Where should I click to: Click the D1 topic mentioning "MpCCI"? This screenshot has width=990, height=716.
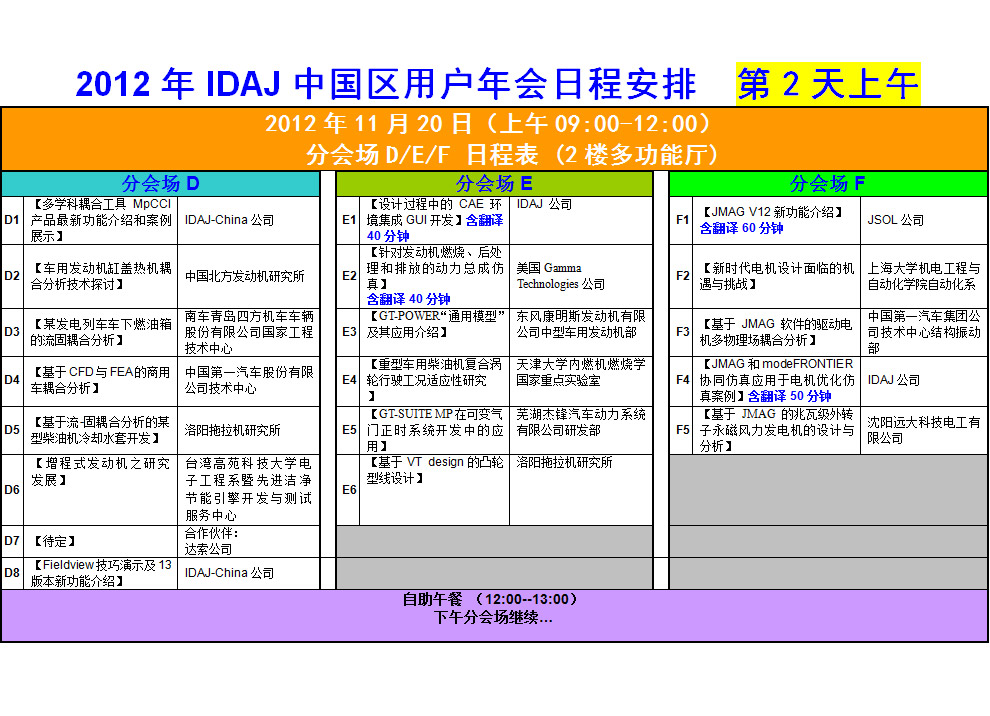[101, 220]
